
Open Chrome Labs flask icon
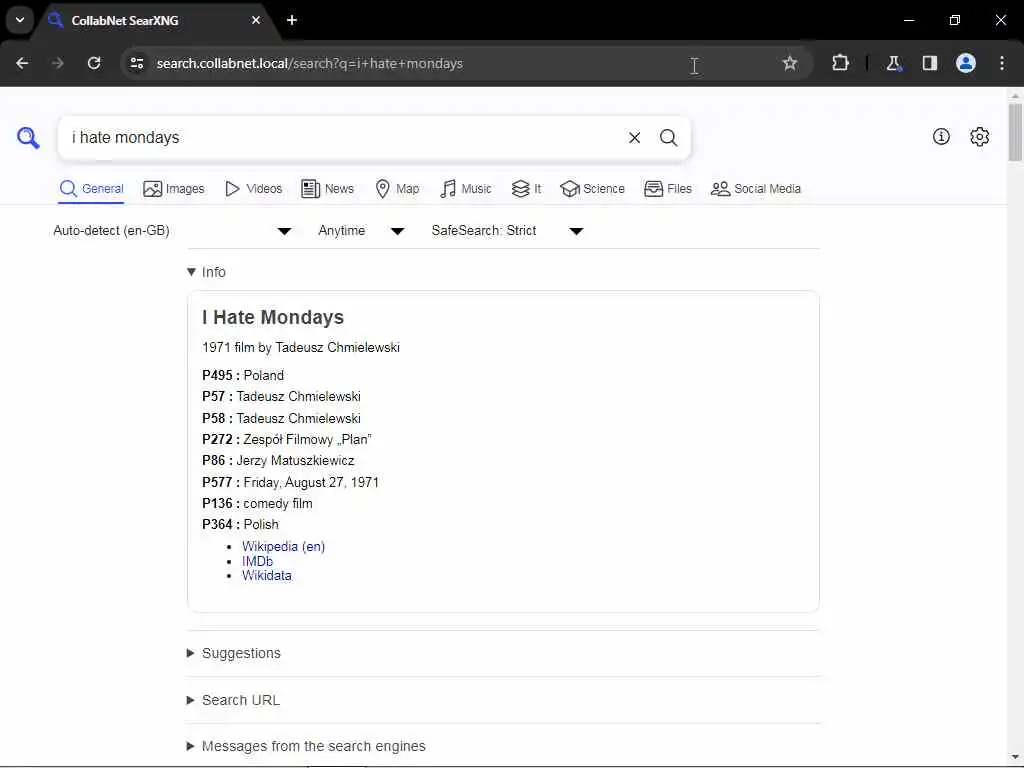tap(893, 63)
